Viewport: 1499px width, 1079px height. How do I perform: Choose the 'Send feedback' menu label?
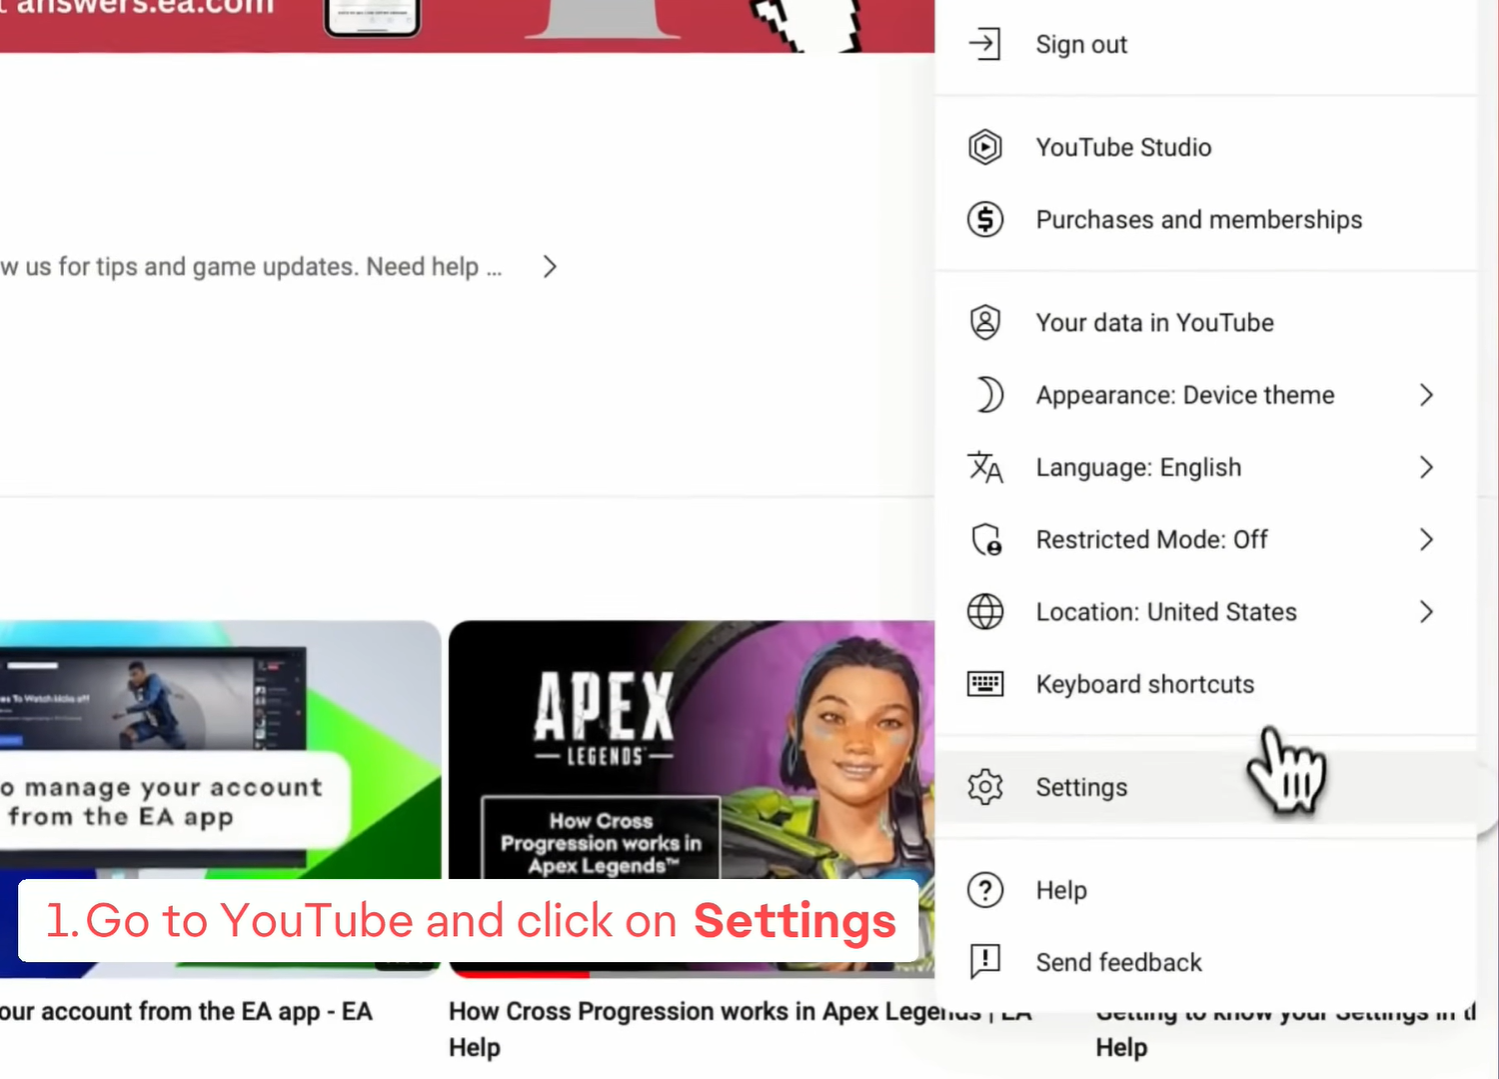pos(1119,963)
